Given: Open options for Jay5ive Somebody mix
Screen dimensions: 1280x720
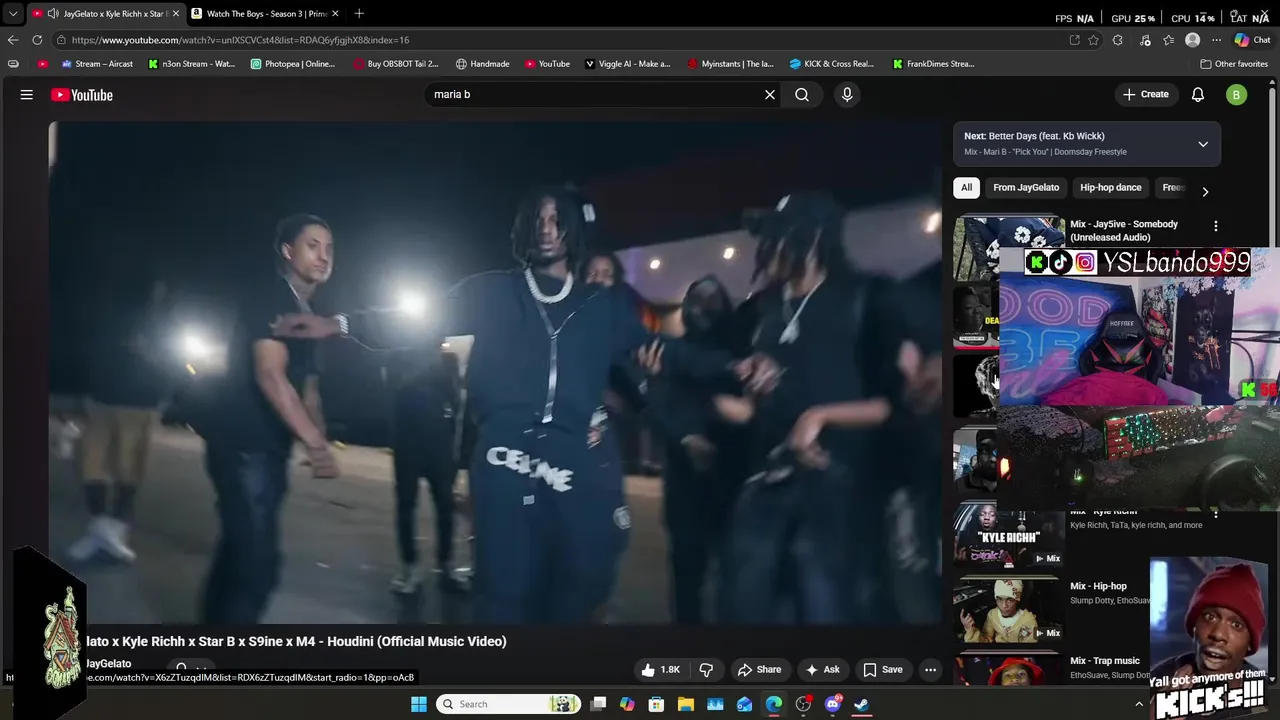Looking at the screenshot, I should [1215, 226].
